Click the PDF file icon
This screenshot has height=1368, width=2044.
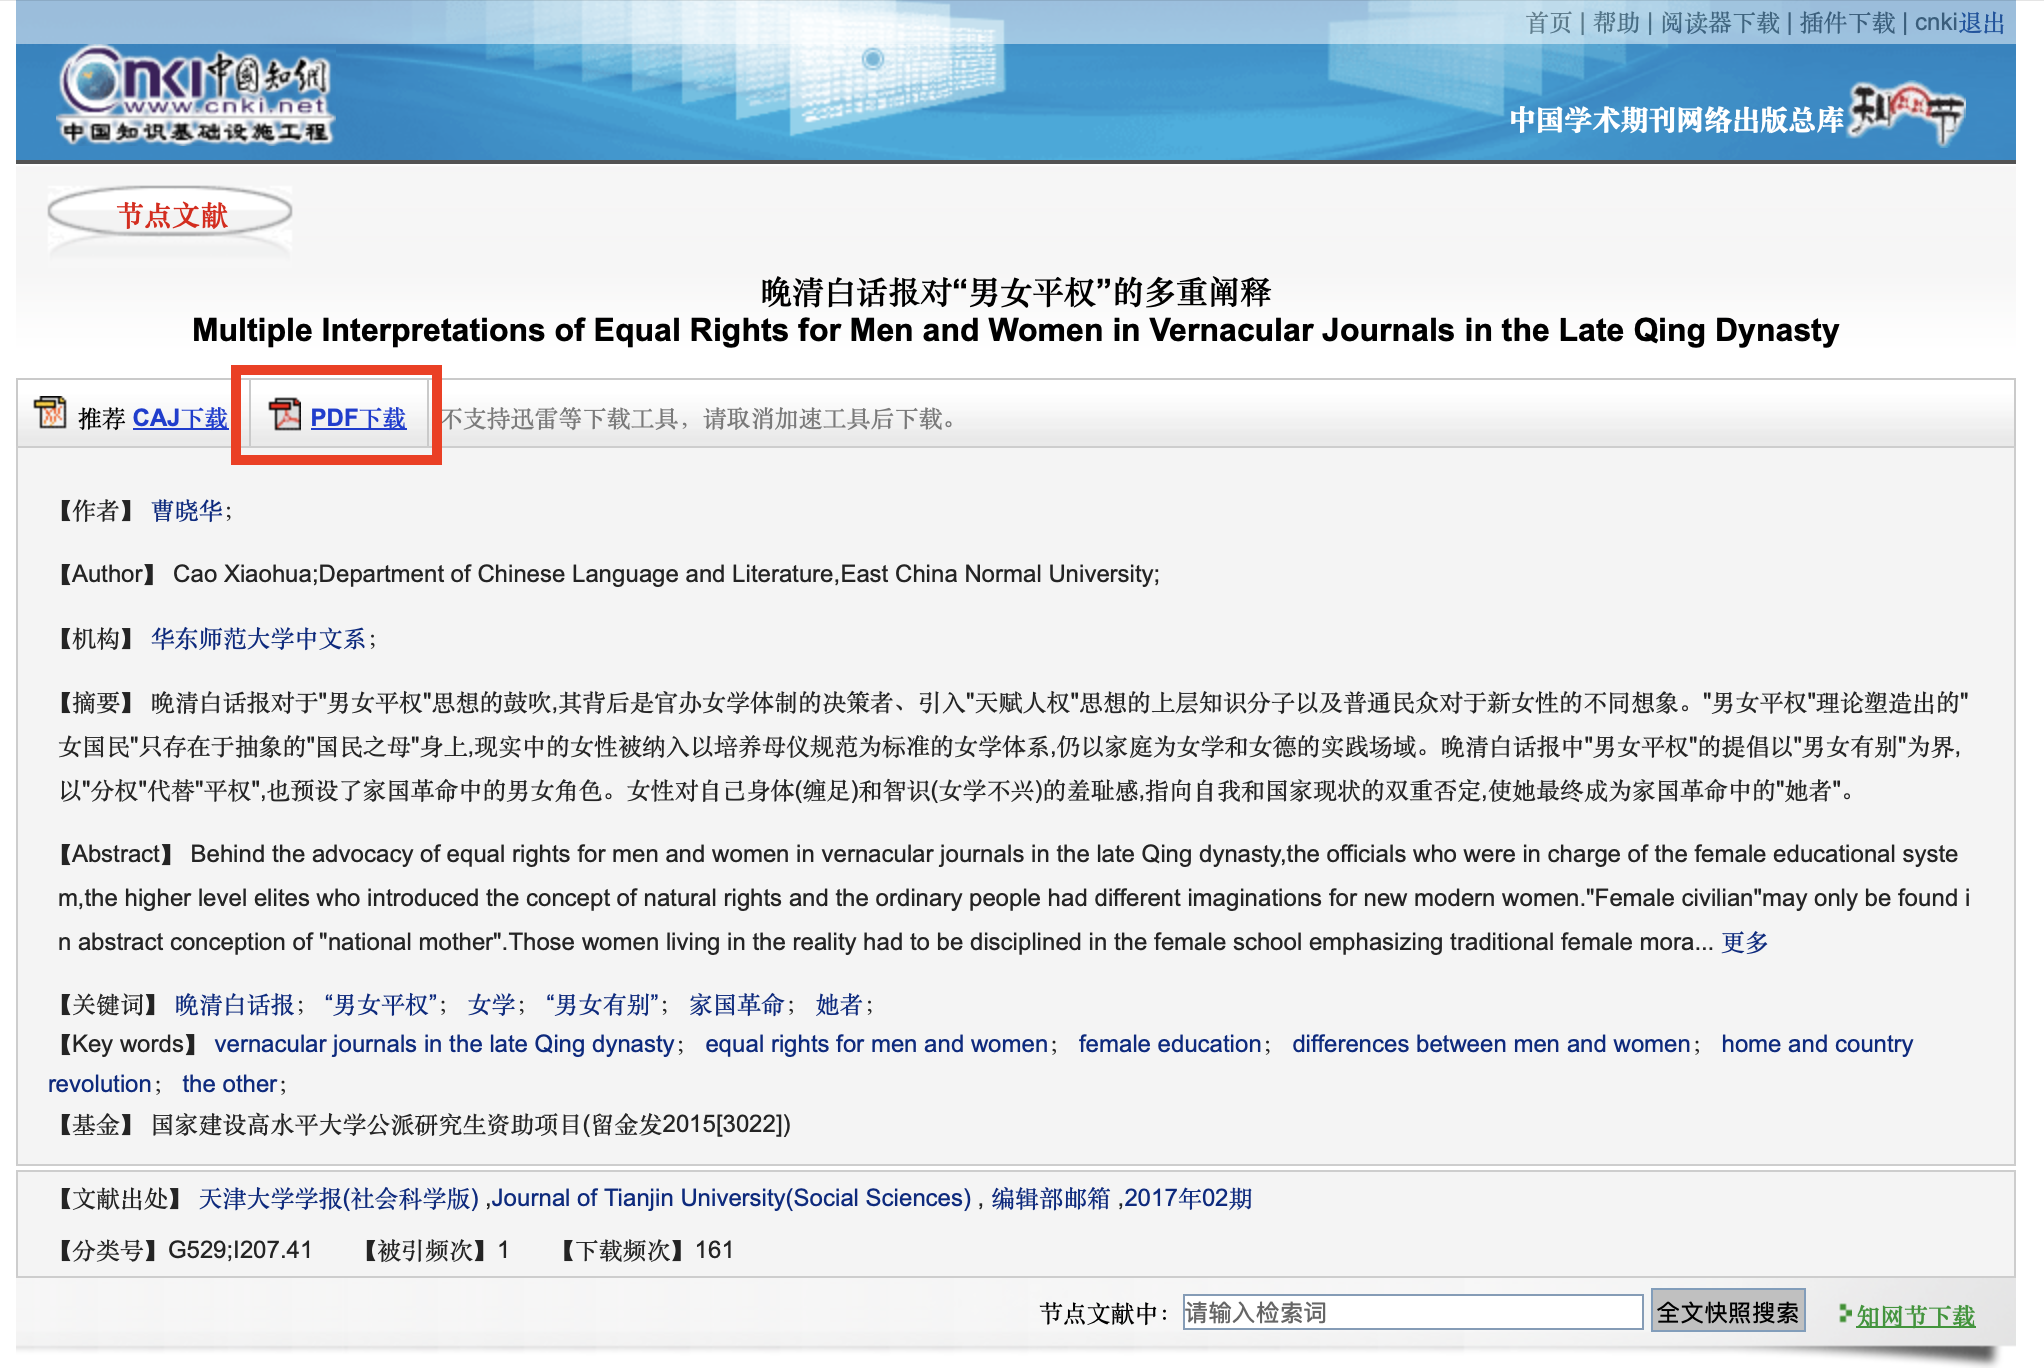[x=285, y=413]
